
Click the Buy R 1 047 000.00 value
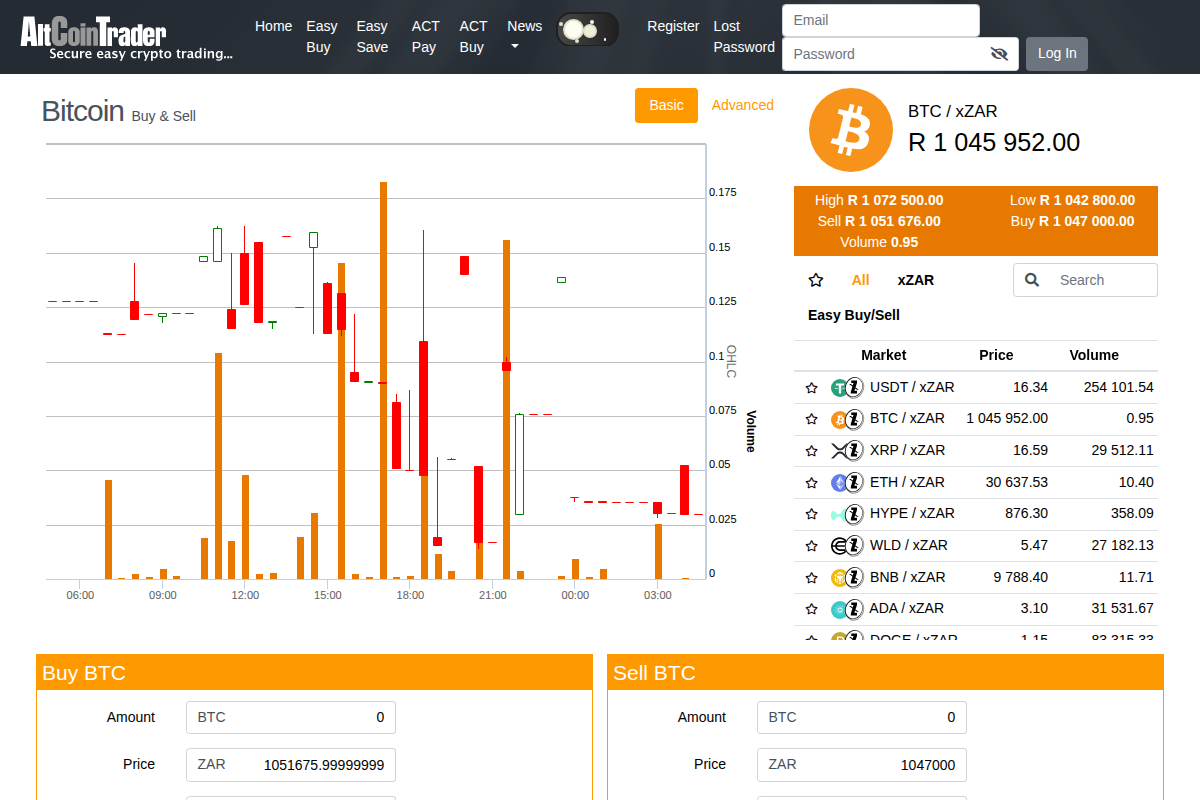(1073, 221)
